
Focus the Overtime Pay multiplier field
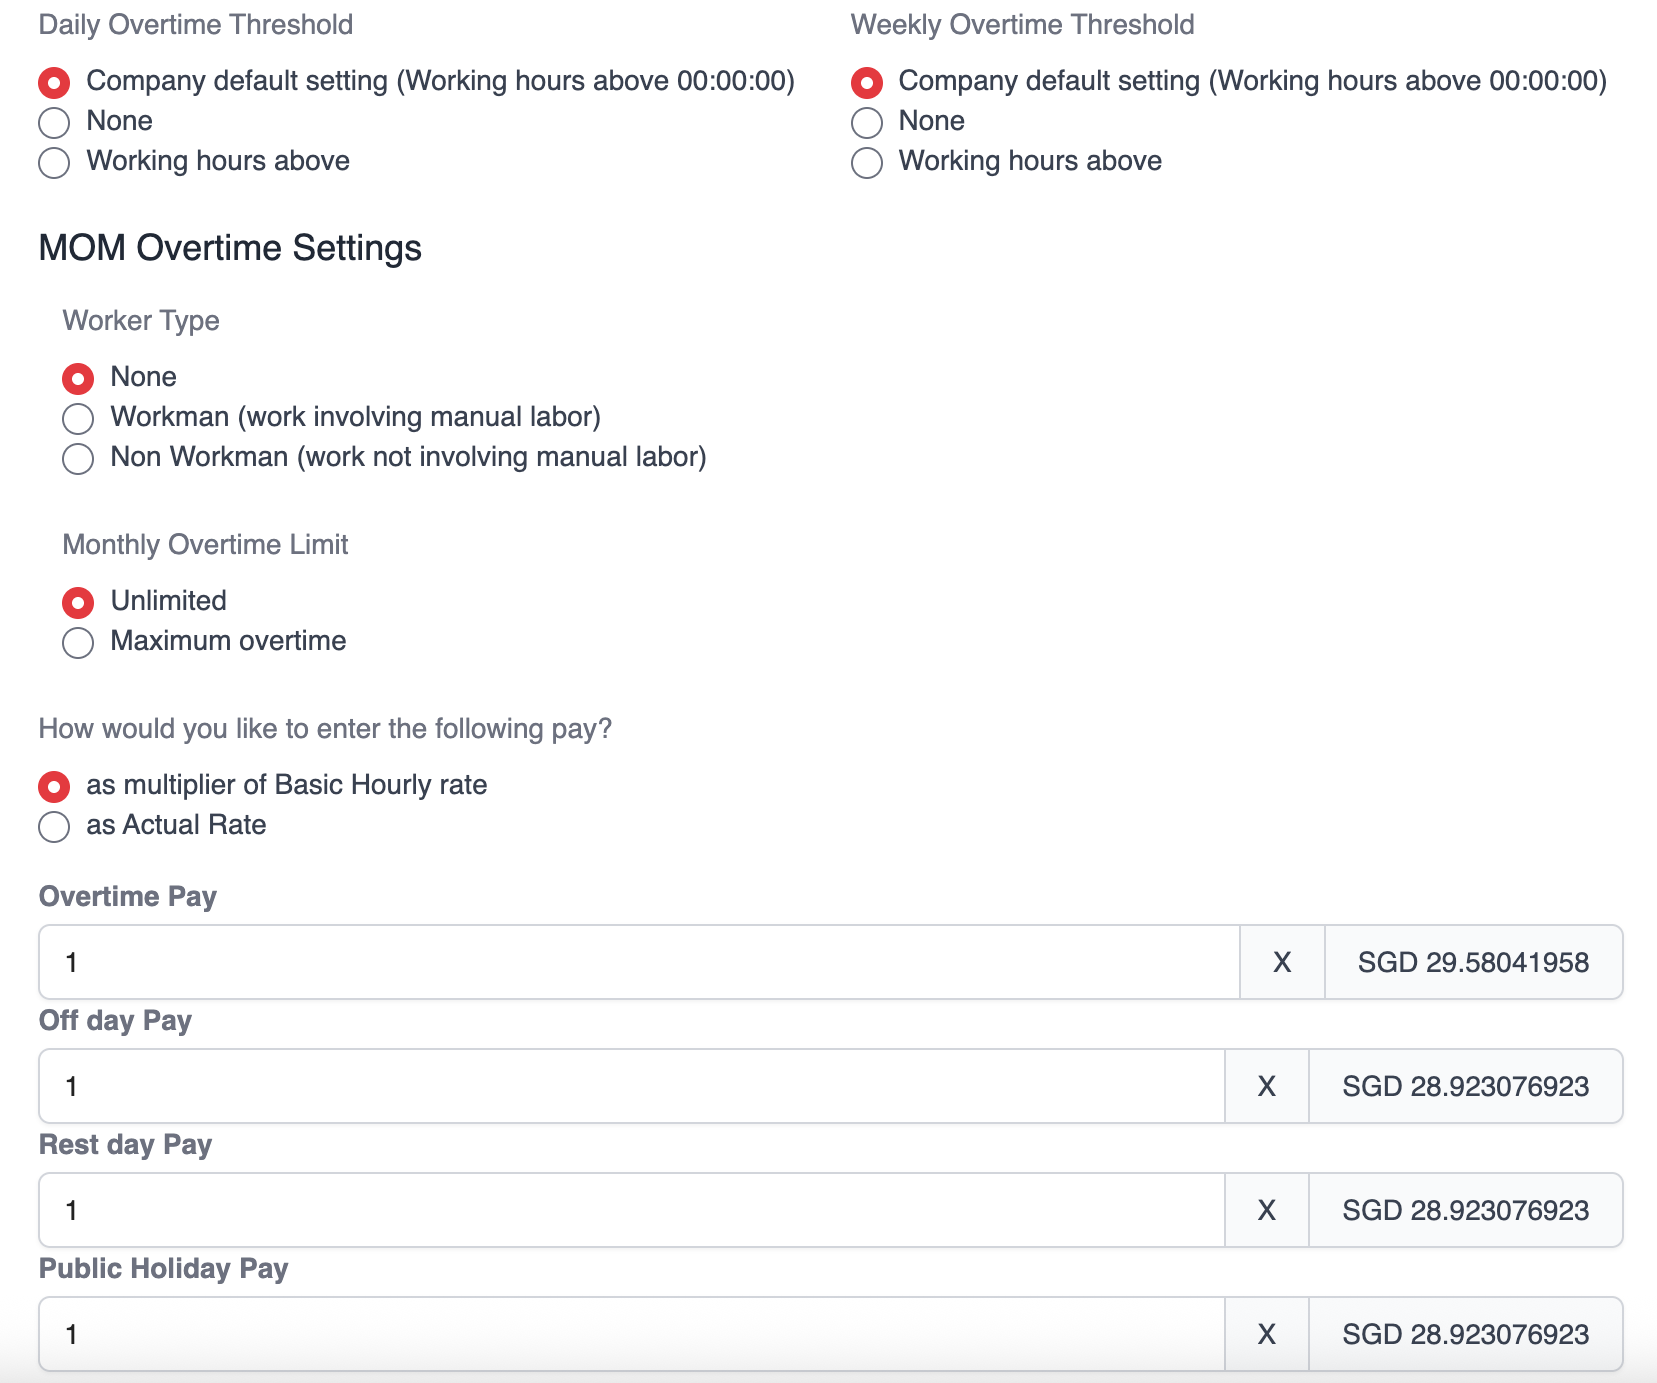point(639,962)
